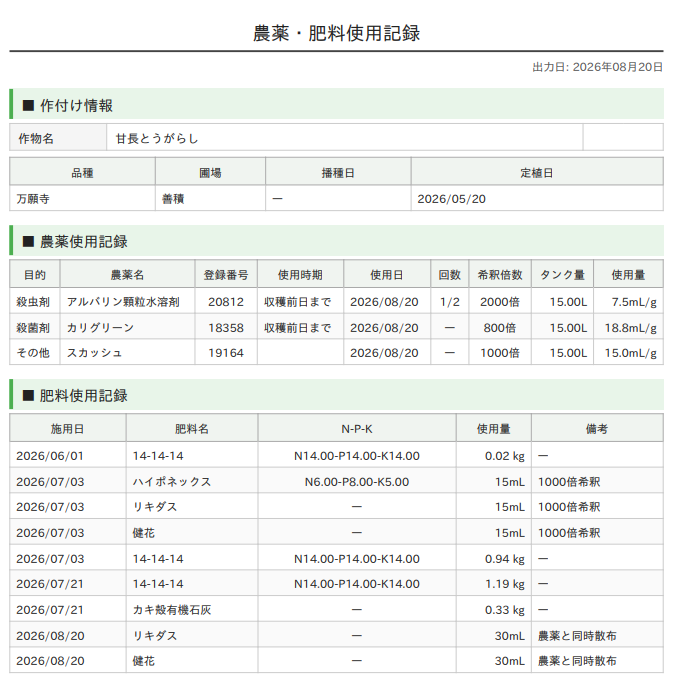This screenshot has height=683, width=674.
Task: Click registration number 19164
Action: point(226,353)
